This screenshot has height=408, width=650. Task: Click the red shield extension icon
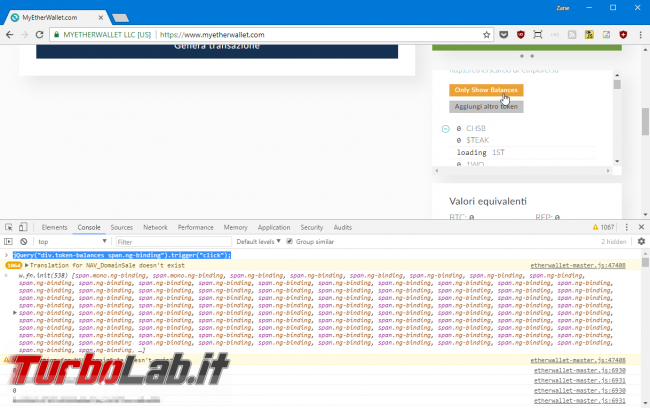click(623, 35)
